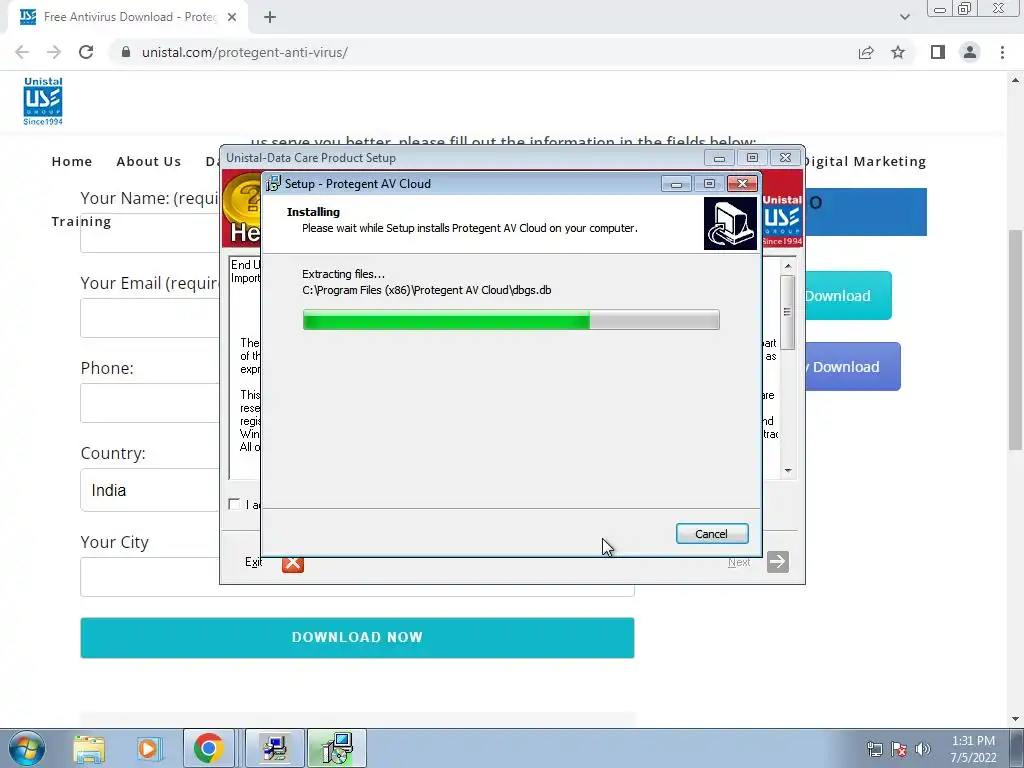This screenshot has height=768, width=1024.
Task: Click the volume speaker tray icon
Action: (x=923, y=749)
